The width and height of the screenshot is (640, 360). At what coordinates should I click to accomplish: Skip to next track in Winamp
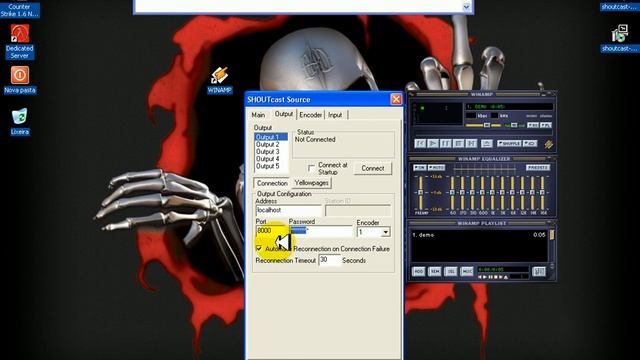point(471,143)
